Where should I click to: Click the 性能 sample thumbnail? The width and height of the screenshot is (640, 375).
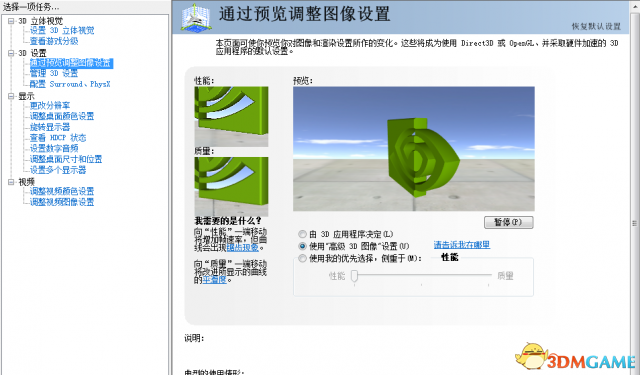(x=231, y=116)
